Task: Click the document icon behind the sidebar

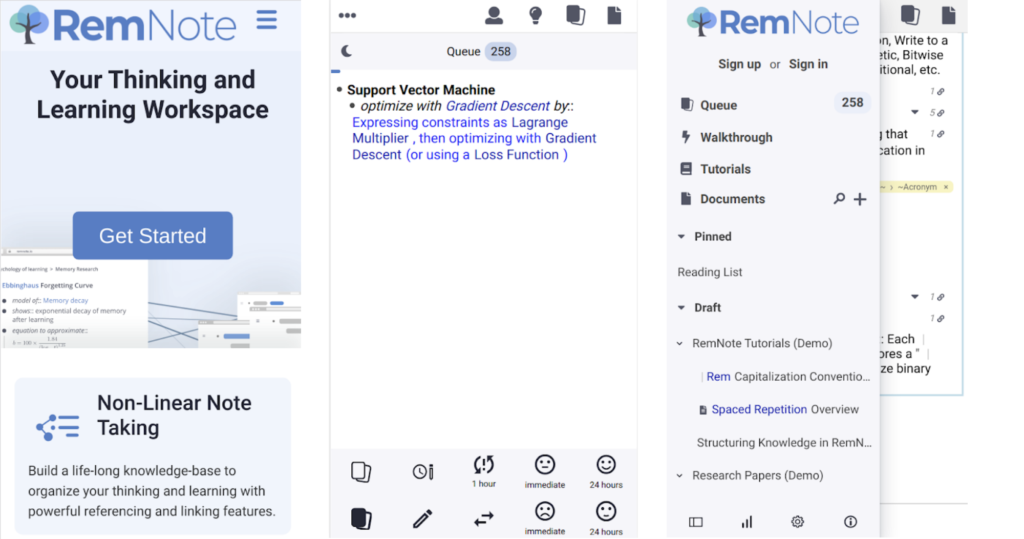Action: pos(948,14)
